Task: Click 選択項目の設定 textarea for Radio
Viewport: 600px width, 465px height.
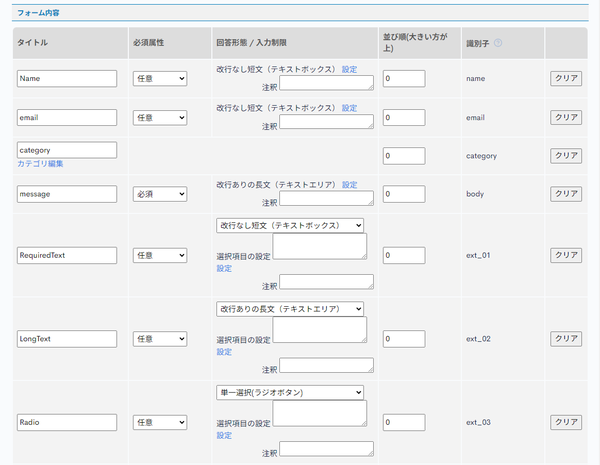Action: coord(320,413)
